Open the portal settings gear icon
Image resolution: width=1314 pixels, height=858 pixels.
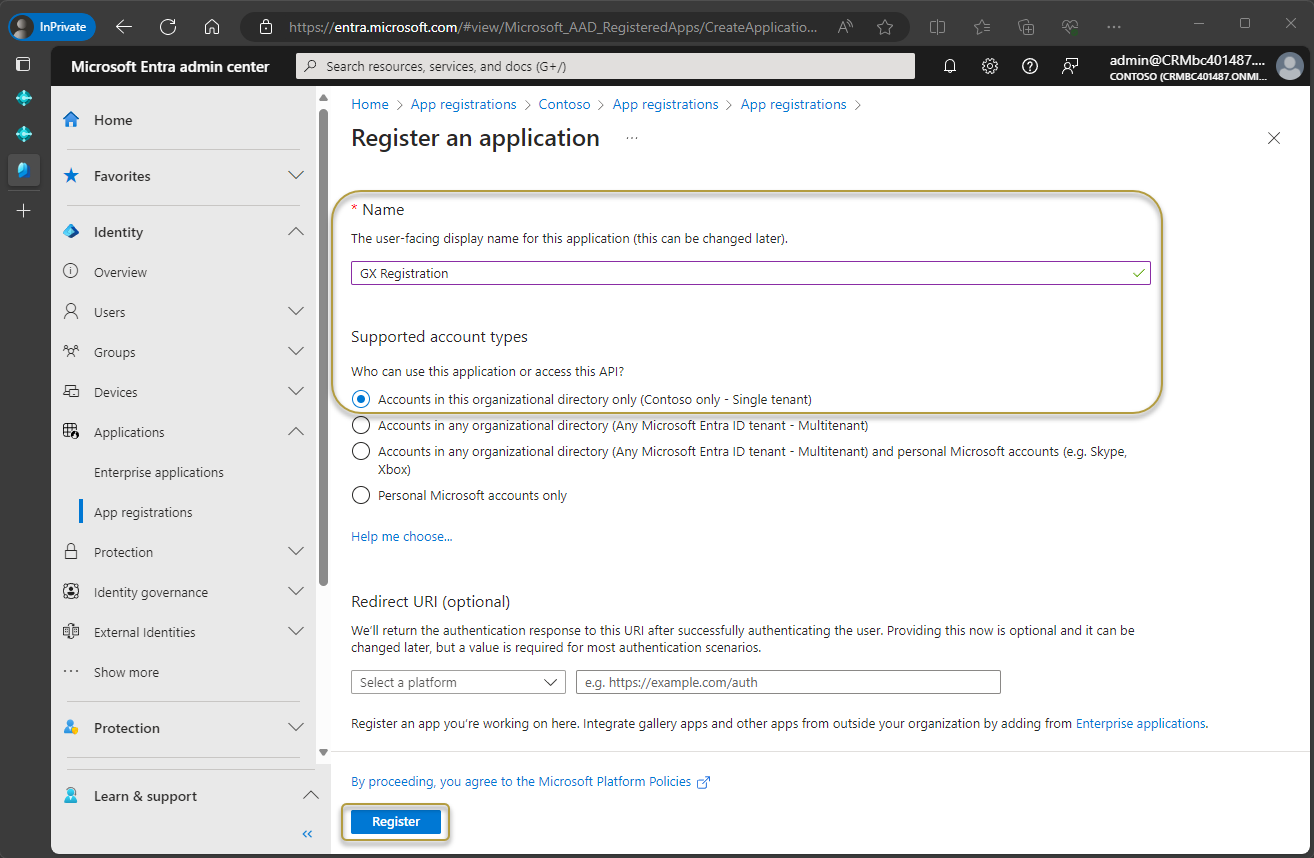pyautogui.click(x=990, y=66)
